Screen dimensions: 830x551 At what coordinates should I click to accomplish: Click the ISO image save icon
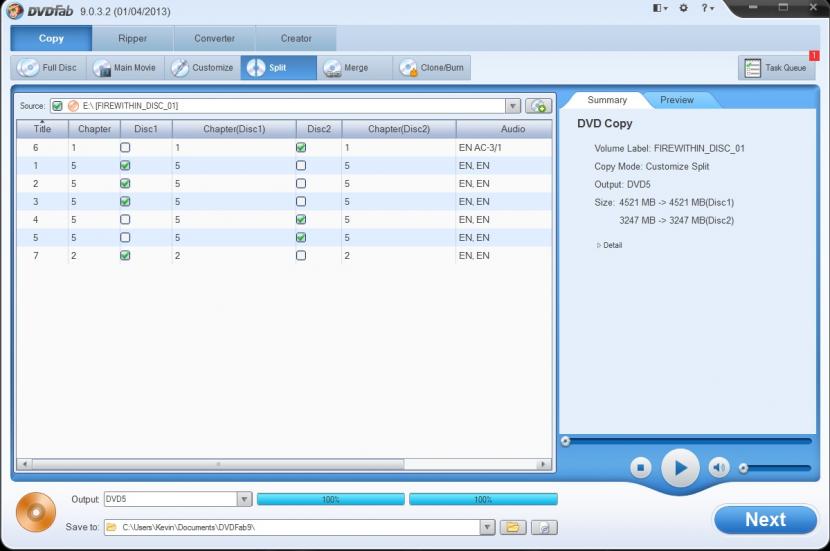pyautogui.click(x=544, y=527)
